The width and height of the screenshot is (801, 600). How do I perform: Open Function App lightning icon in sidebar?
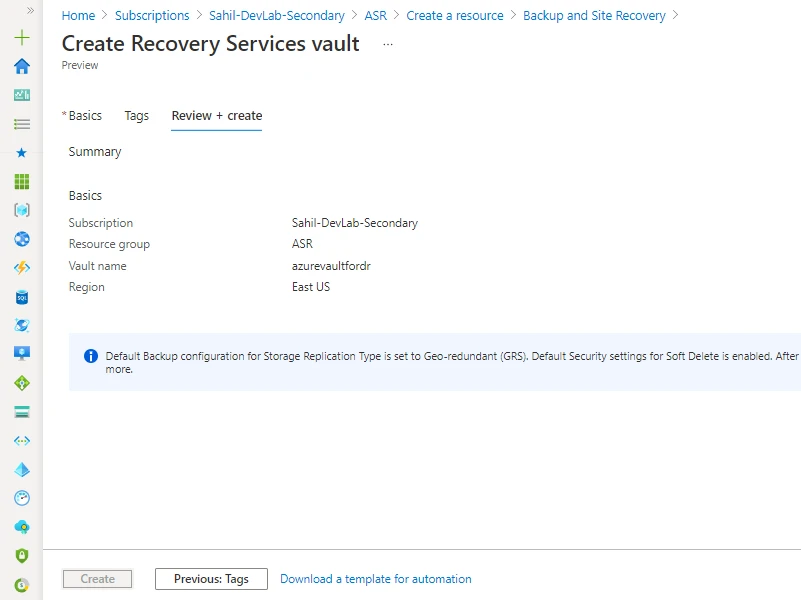pyautogui.click(x=20, y=267)
